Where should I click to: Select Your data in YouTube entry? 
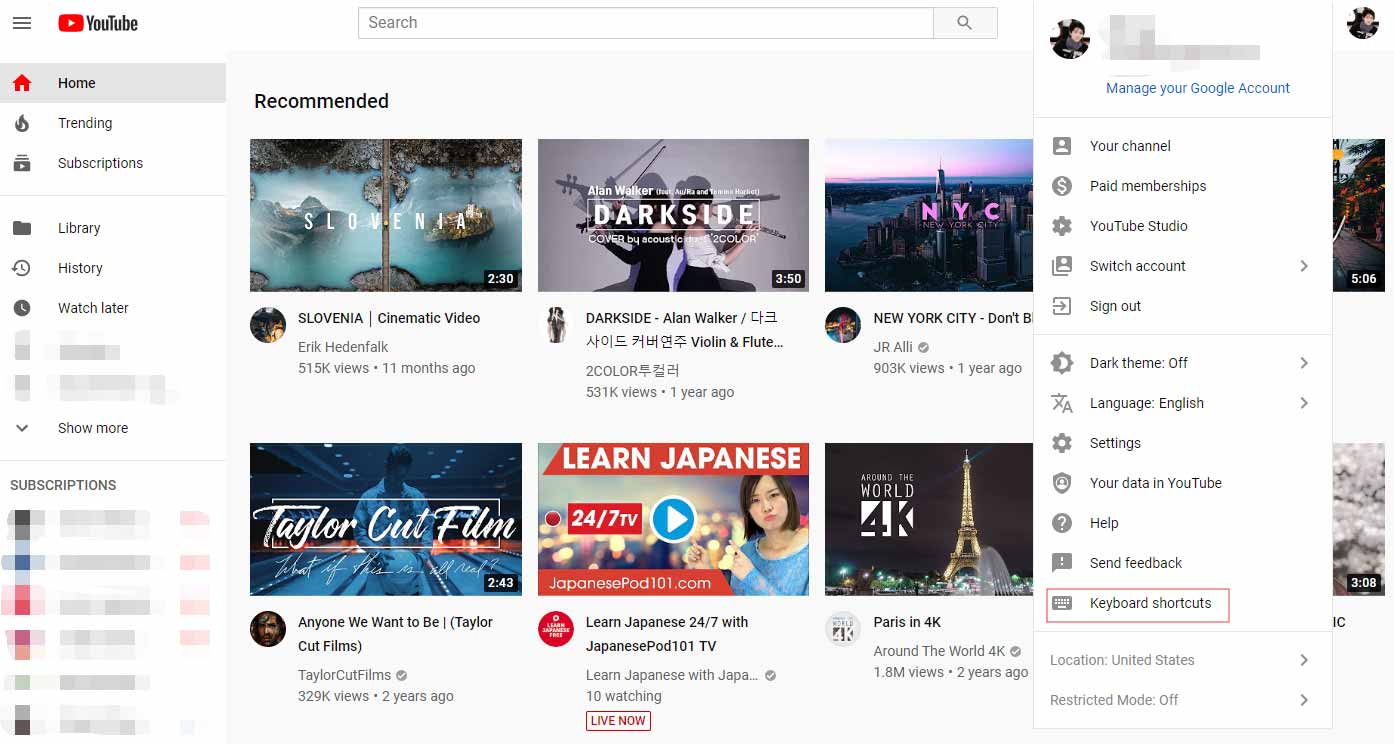click(x=1183, y=483)
